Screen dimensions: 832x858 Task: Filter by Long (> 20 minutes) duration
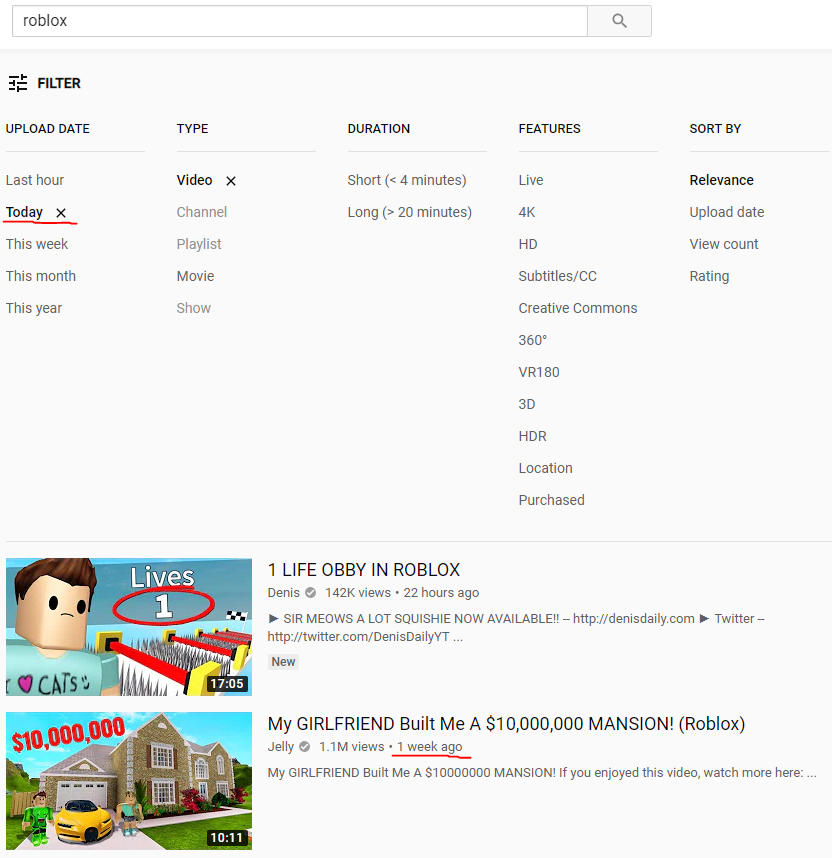(409, 212)
